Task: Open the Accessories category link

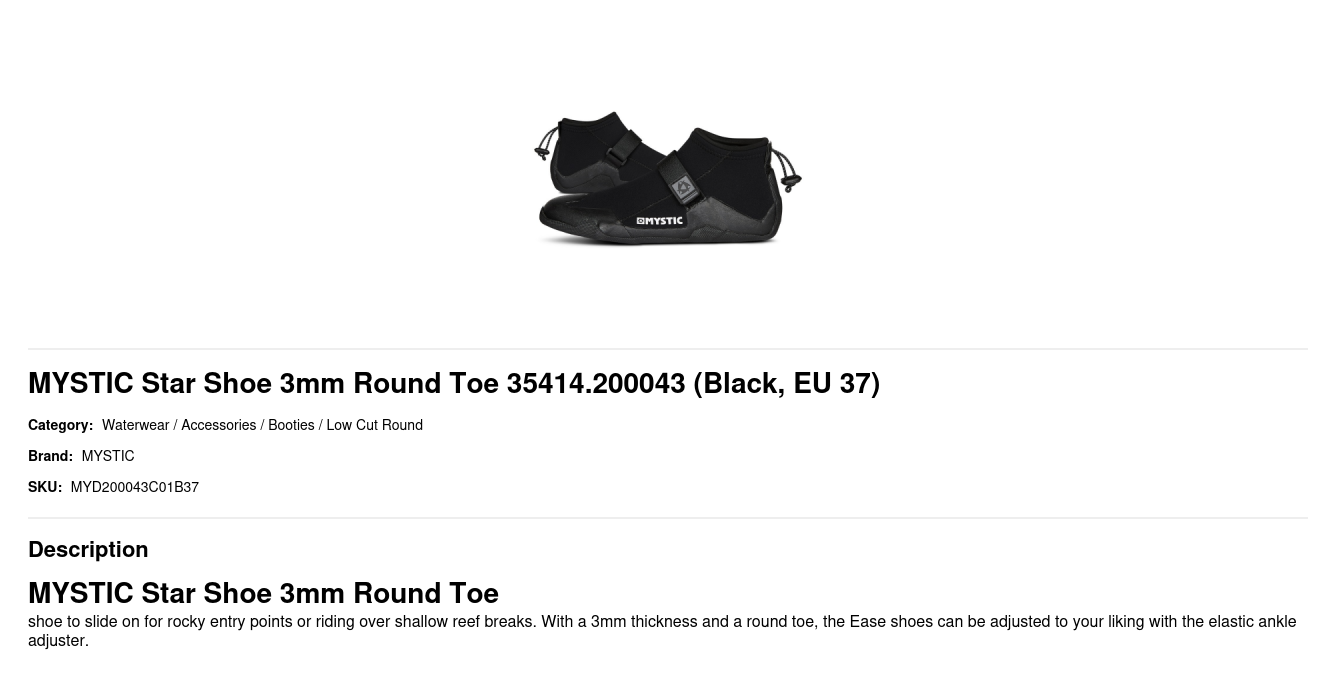Action: 218,425
